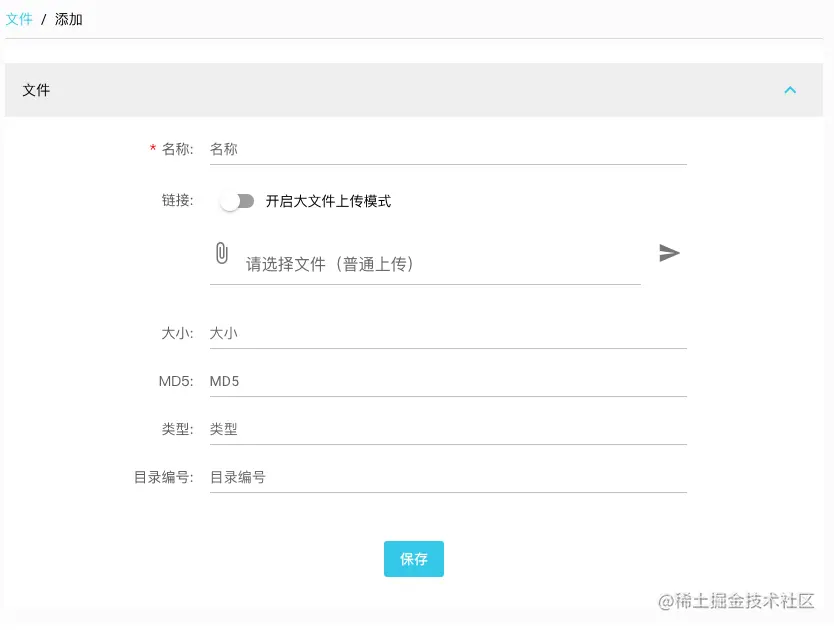Click the upload arrow icon
The width and height of the screenshot is (834, 630).
pyautogui.click(x=669, y=253)
